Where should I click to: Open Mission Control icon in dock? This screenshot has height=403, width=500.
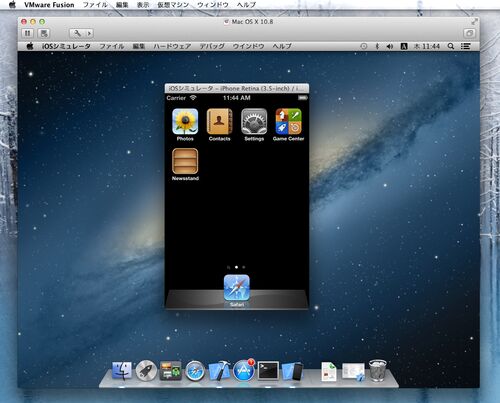tap(170, 371)
